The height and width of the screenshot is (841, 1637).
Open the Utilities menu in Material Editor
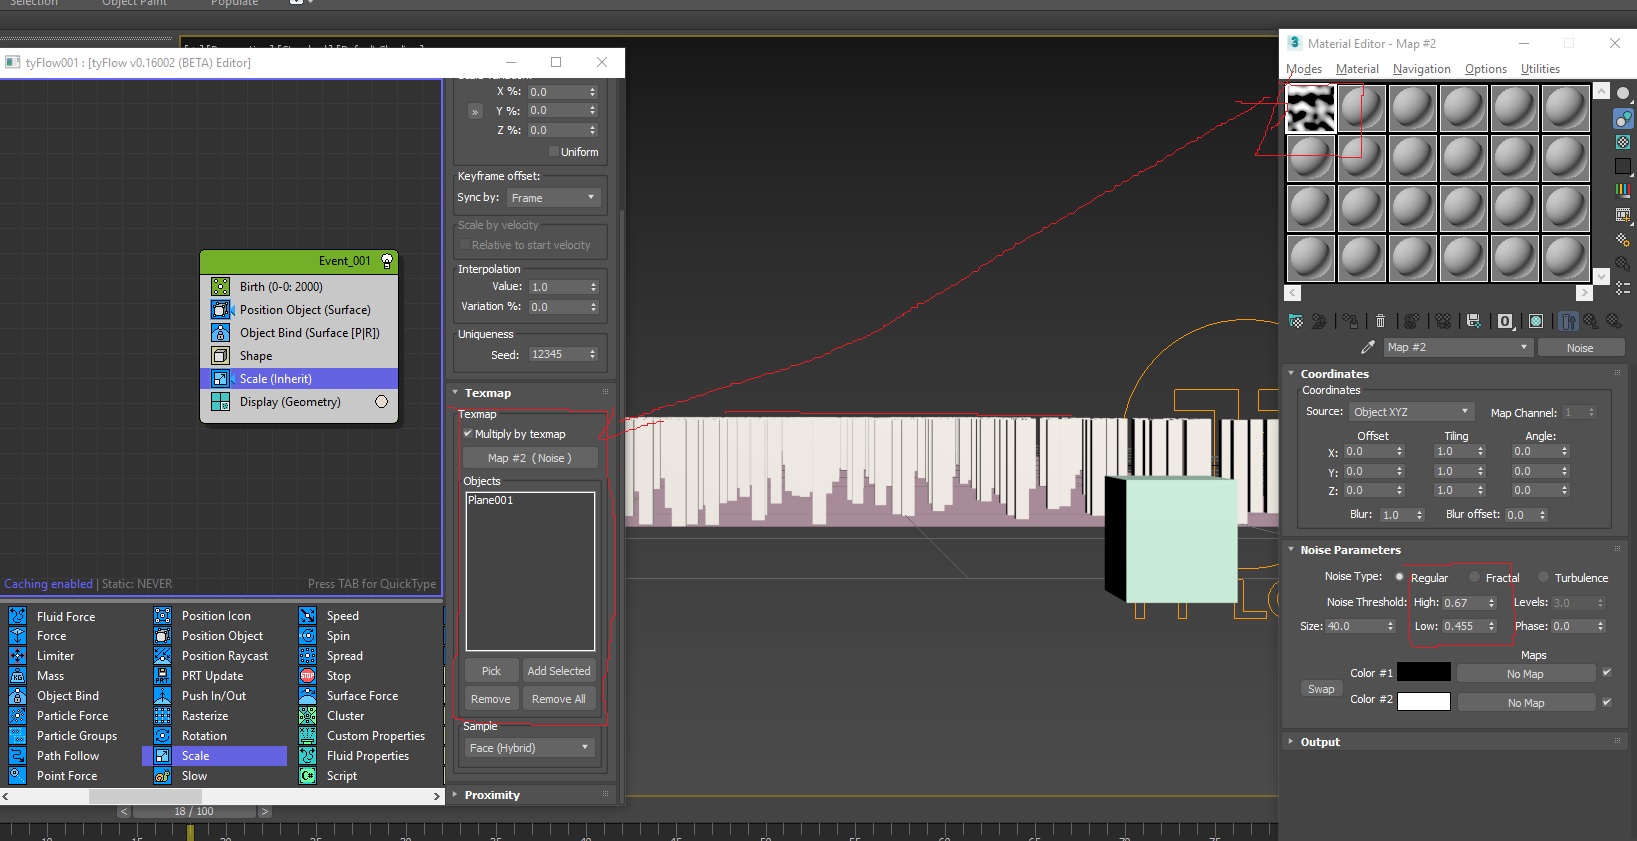[1539, 69]
